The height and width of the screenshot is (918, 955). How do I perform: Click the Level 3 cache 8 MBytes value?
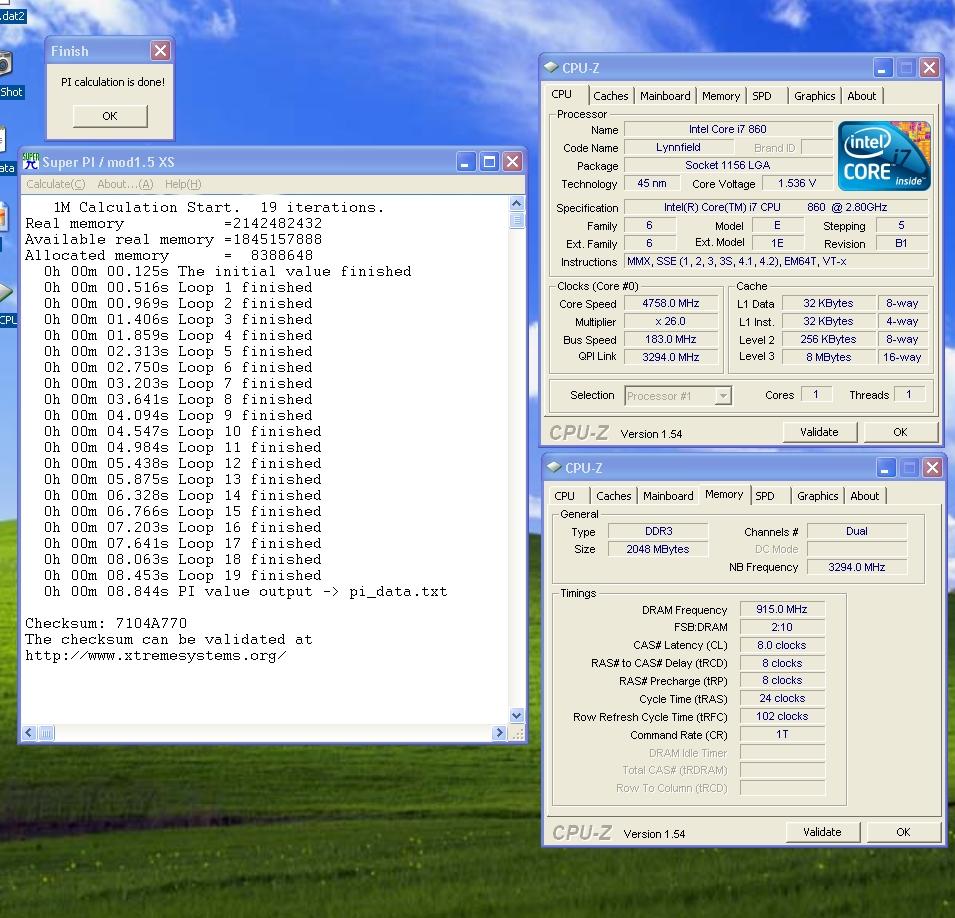828,357
